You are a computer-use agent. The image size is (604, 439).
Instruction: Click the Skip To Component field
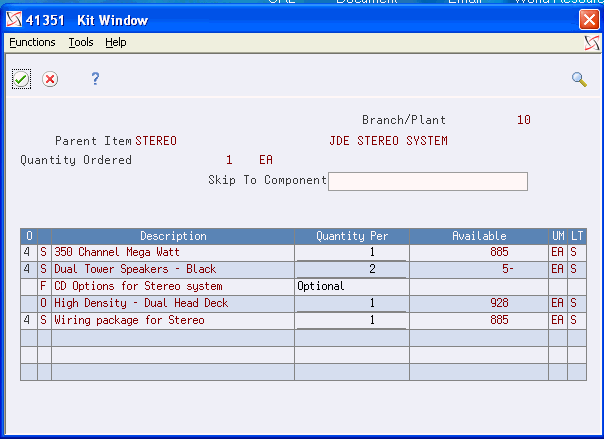[428, 181]
